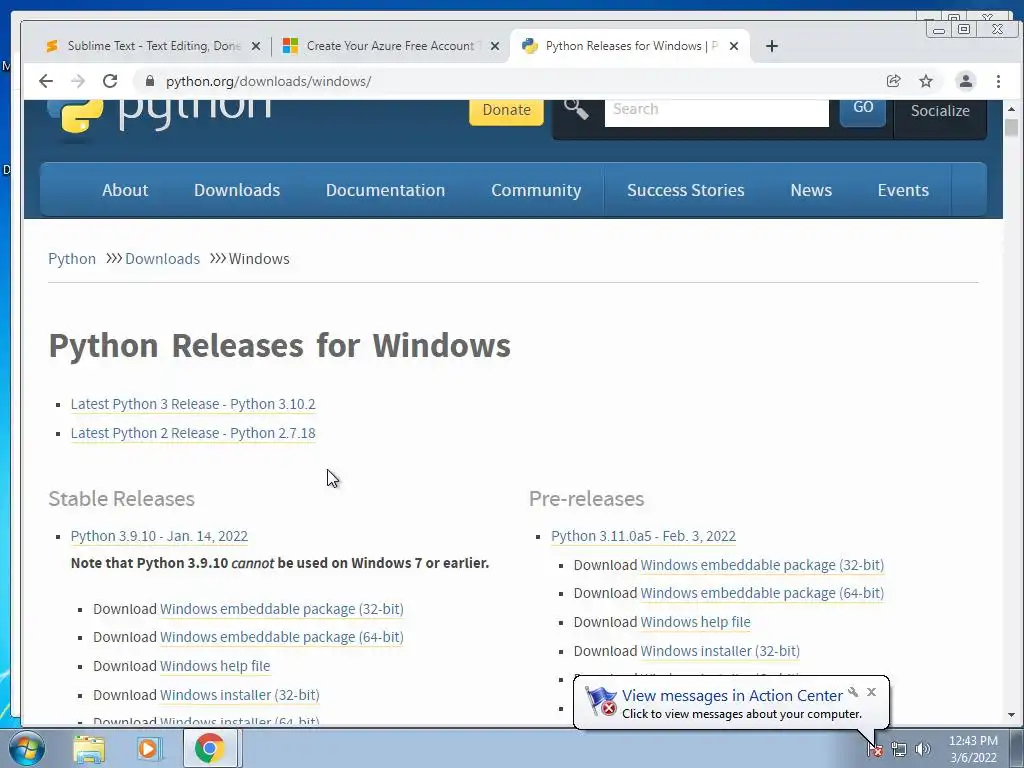Open Latest Python 3 Release - Python 3.10.2

coord(193,404)
